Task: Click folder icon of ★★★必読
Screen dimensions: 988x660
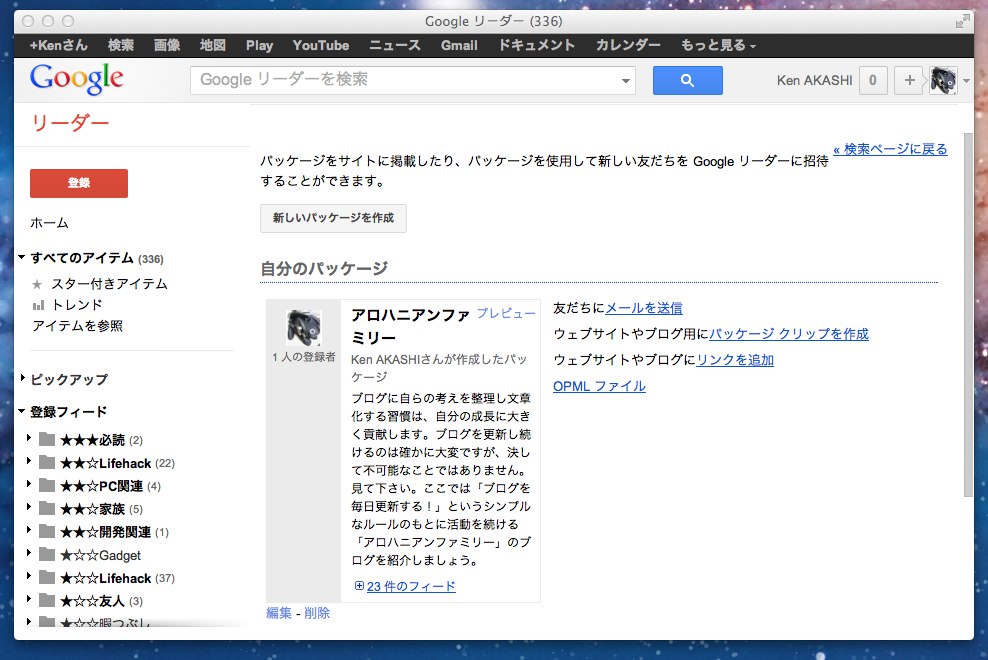Action: tap(47, 439)
